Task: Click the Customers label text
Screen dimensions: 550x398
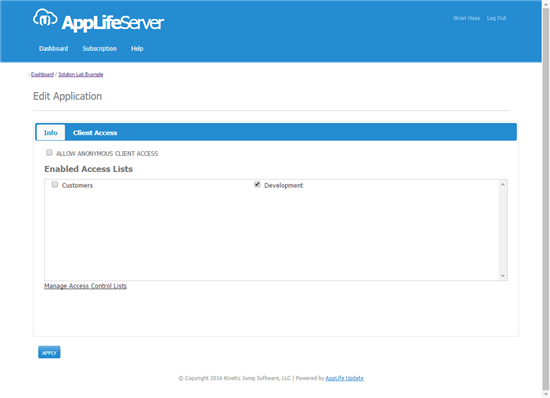Action: click(x=77, y=185)
